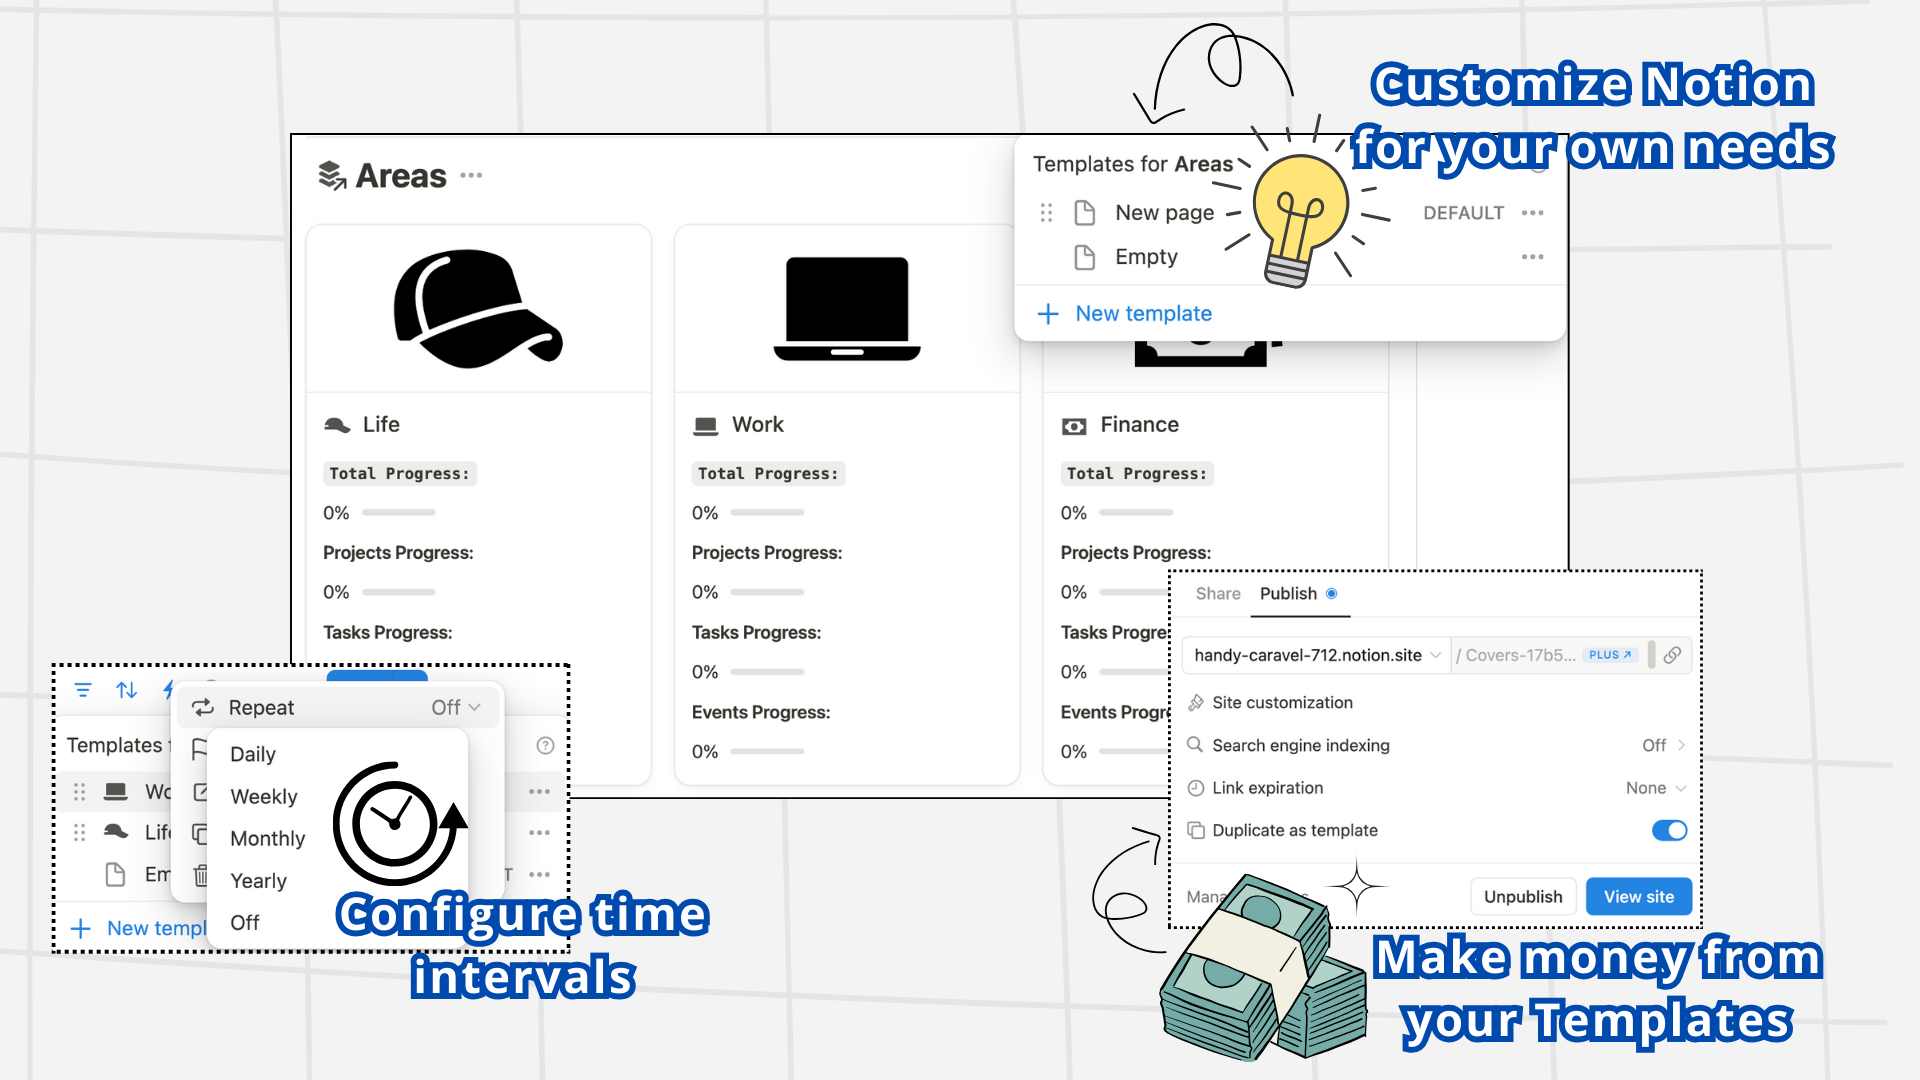Click the plus icon beside New template
The image size is (1920, 1080).
(1048, 314)
